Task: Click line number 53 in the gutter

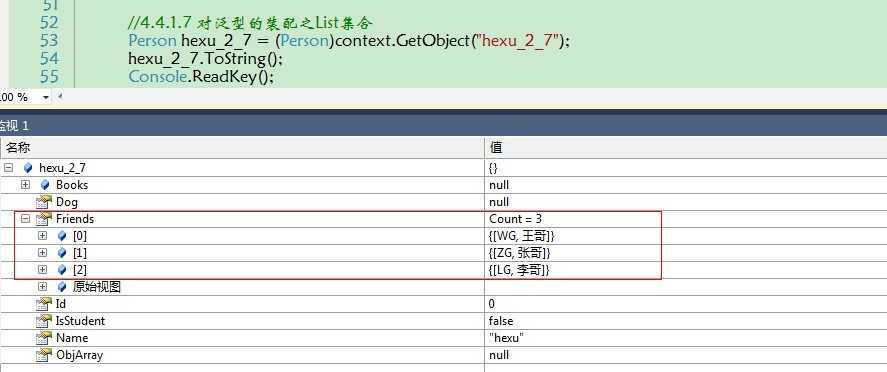Action: (x=49, y=41)
